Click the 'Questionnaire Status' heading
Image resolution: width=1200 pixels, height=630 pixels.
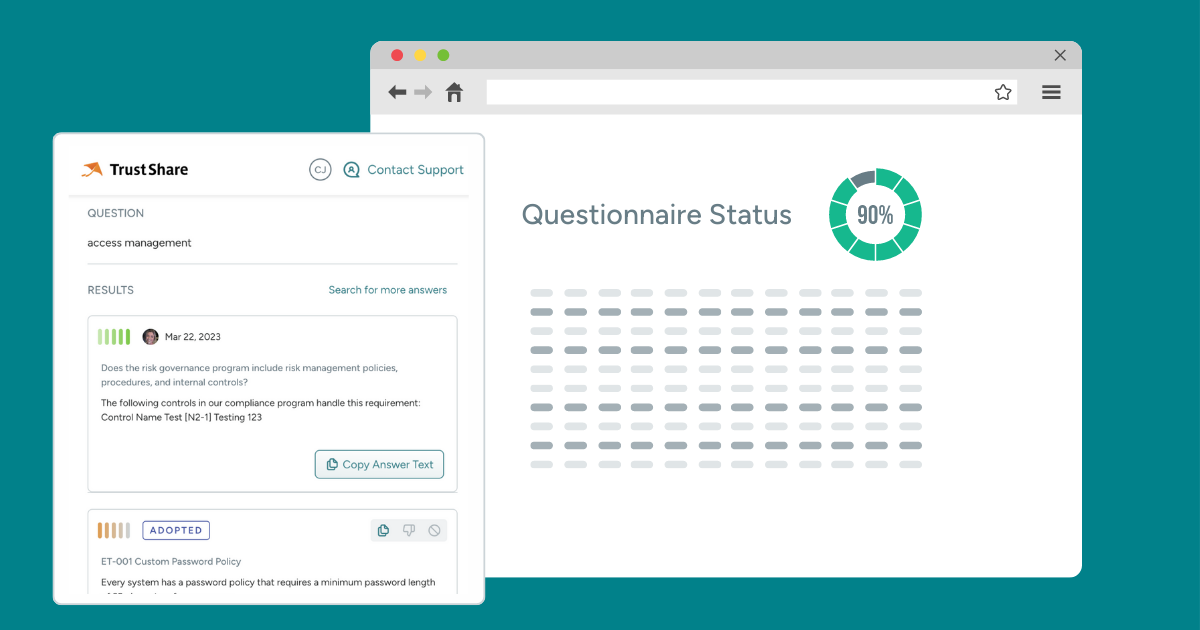tap(657, 215)
